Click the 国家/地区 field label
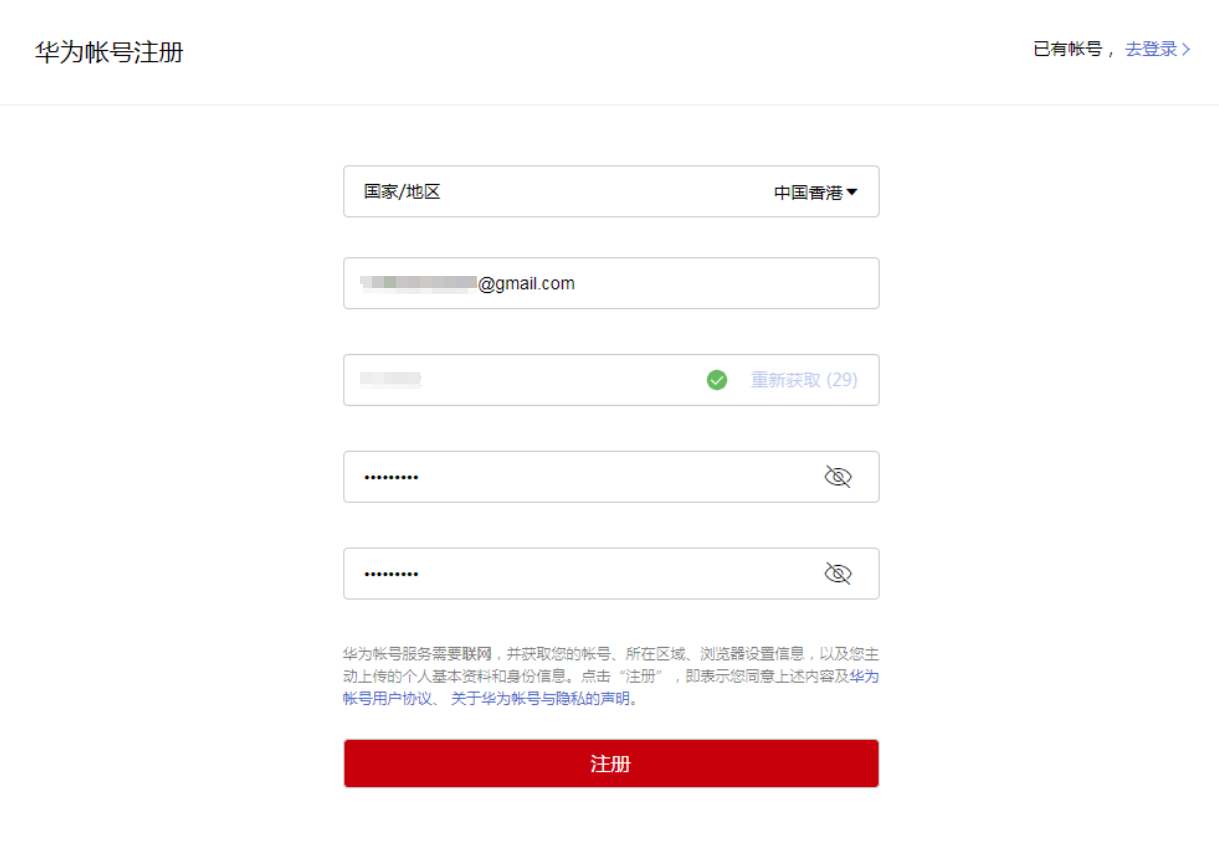Screen dimensions: 1219x858 coord(402,191)
